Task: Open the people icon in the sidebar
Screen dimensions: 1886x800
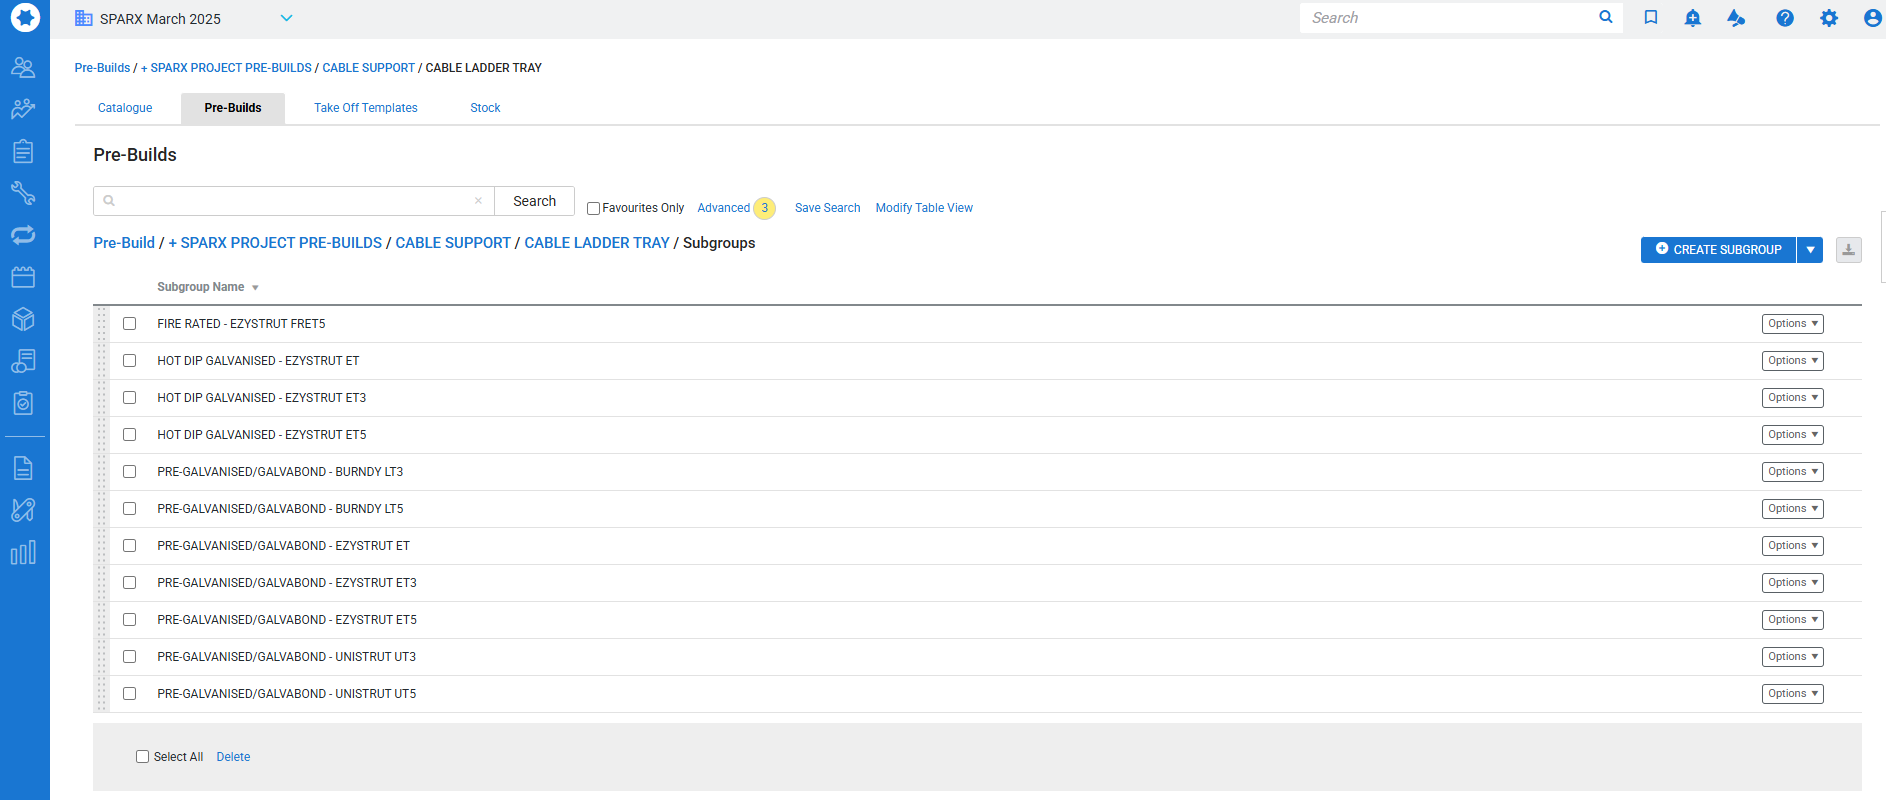Action: point(23,67)
